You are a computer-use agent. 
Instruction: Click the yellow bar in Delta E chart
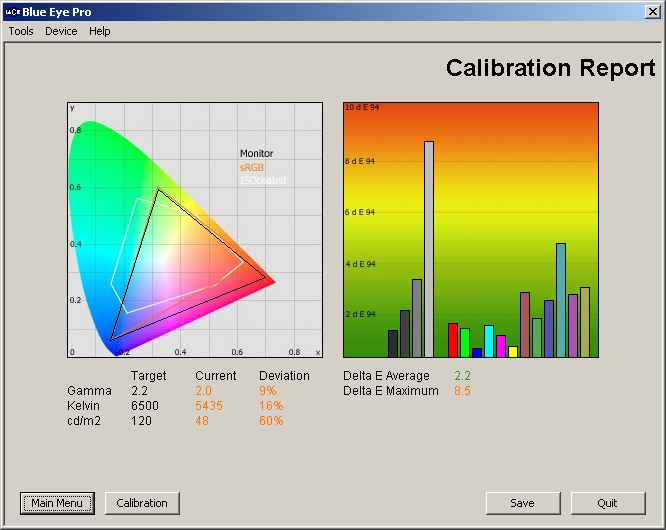513,351
